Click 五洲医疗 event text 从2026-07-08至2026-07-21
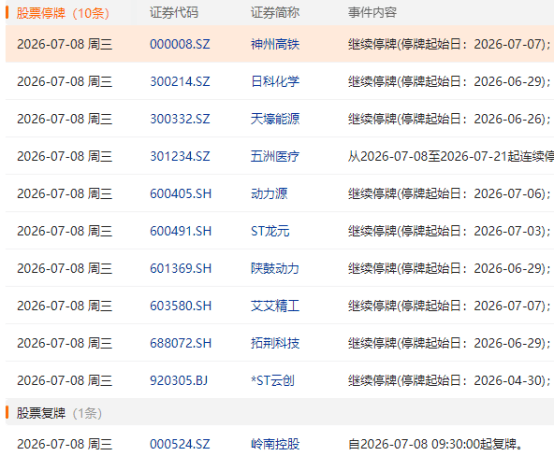The width and height of the screenshot is (554, 457). pos(451,156)
